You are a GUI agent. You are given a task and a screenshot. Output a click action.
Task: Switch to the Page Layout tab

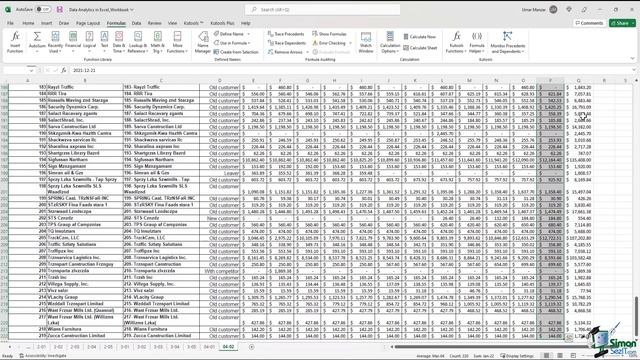click(88, 23)
